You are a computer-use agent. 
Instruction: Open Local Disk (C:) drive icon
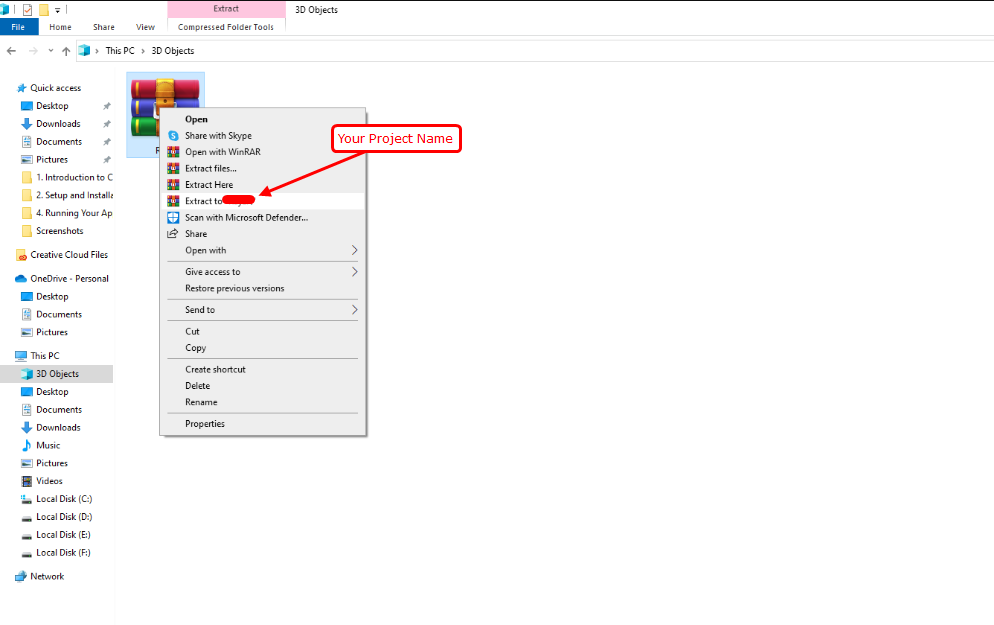(x=27, y=499)
